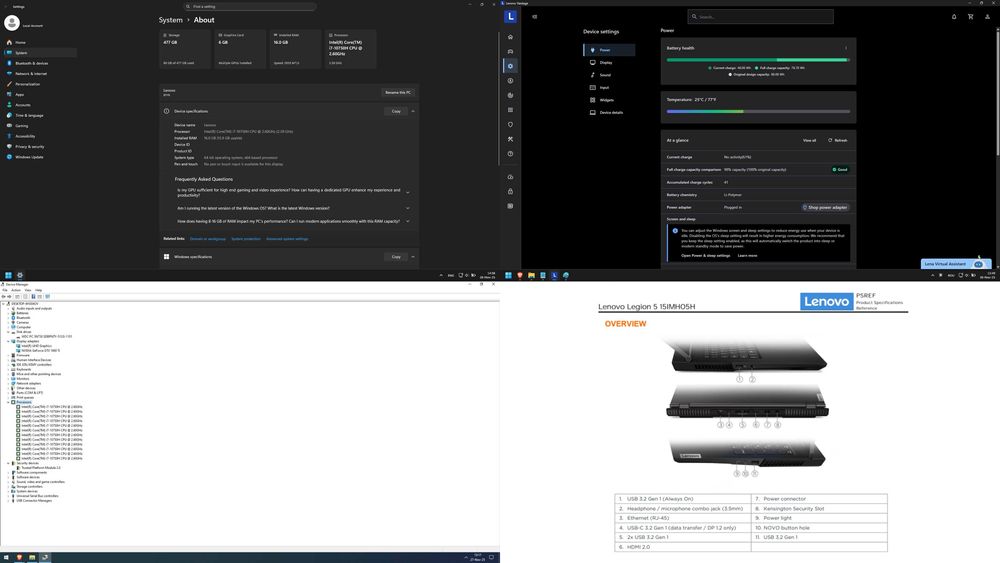1000x563 pixels.
Task: Click the Find a setting search box
Action: point(250,6)
